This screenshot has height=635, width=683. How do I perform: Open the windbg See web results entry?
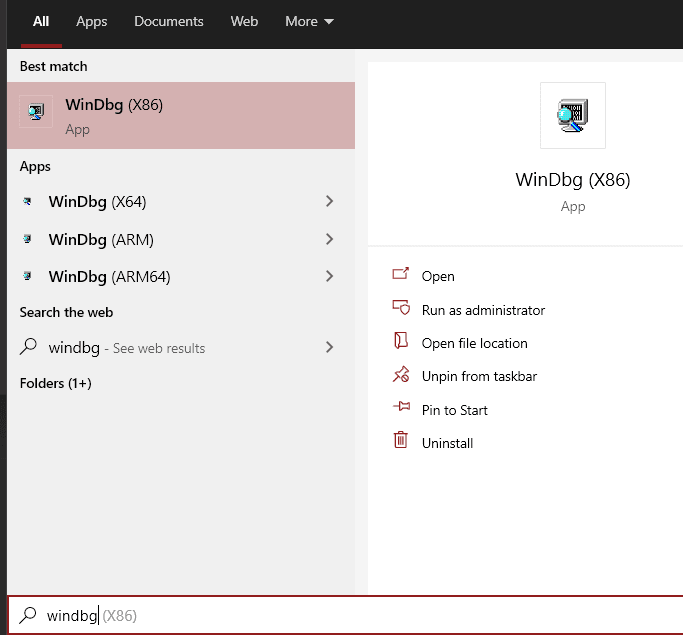click(x=181, y=348)
